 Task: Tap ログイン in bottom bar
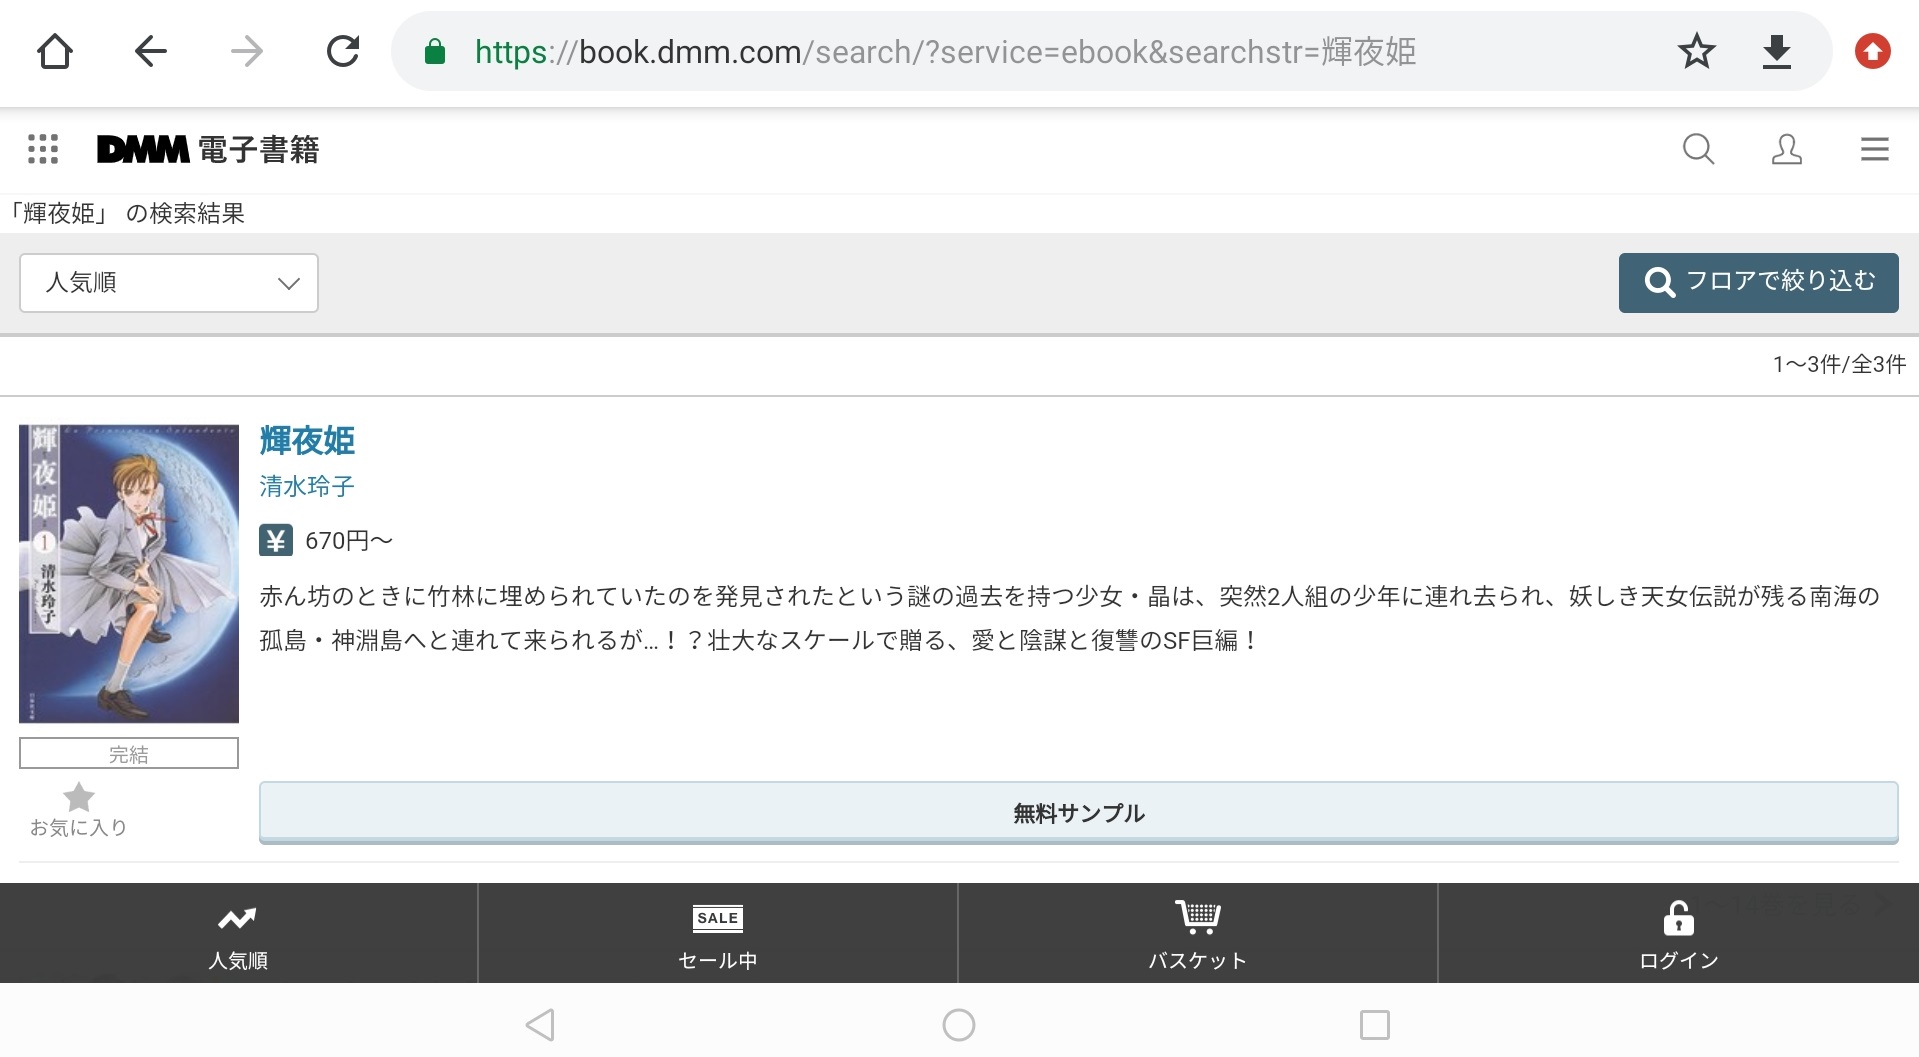pyautogui.click(x=1678, y=935)
